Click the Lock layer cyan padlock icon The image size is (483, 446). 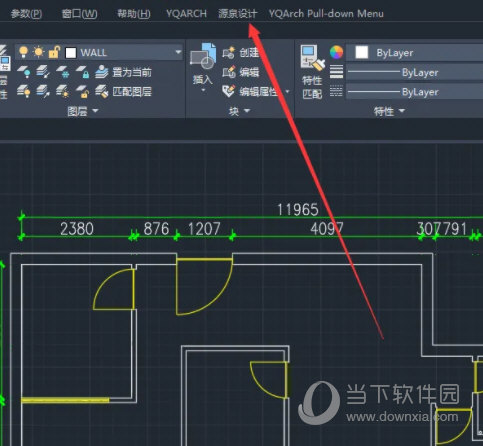tap(82, 72)
